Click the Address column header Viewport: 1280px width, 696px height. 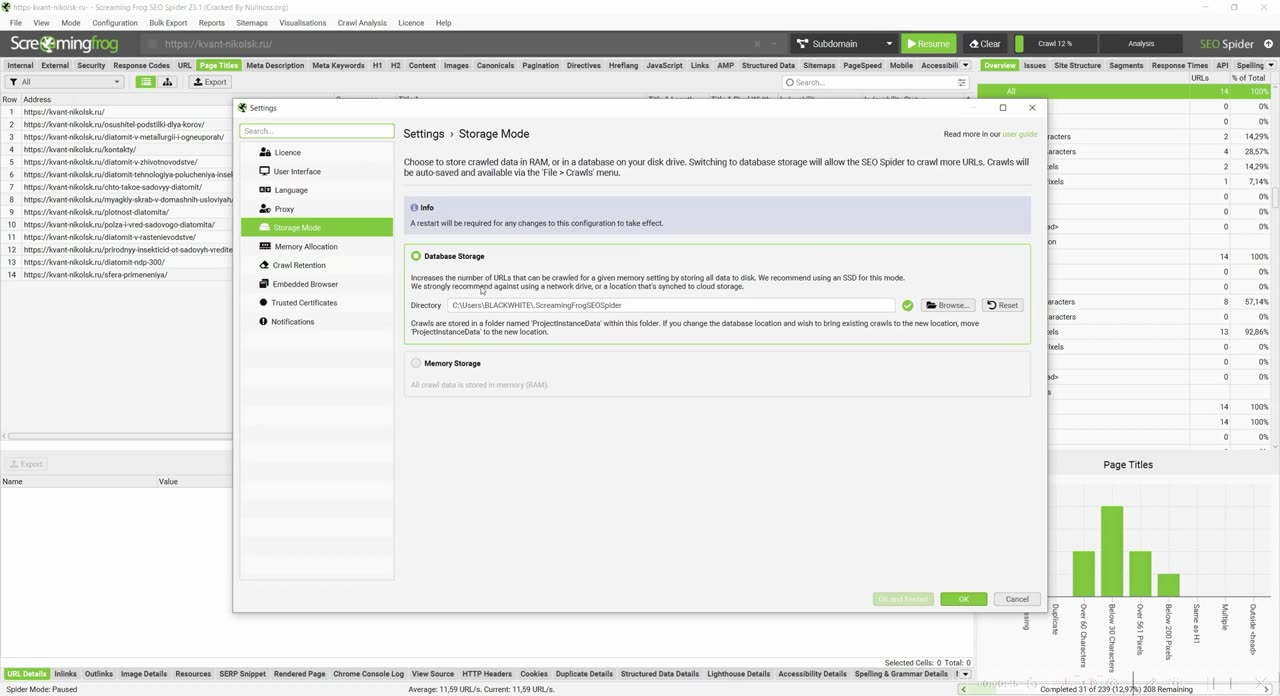tap(37, 99)
